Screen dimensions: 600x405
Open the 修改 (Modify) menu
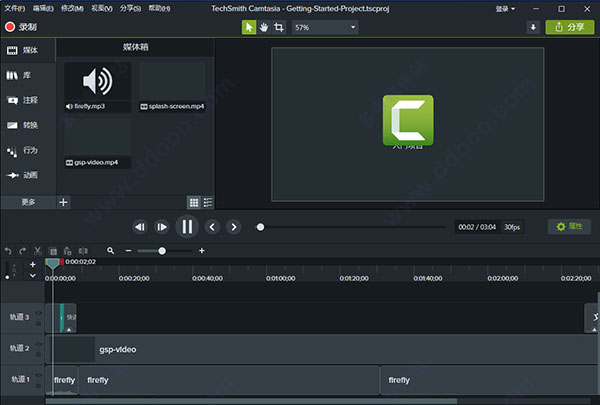pos(72,8)
